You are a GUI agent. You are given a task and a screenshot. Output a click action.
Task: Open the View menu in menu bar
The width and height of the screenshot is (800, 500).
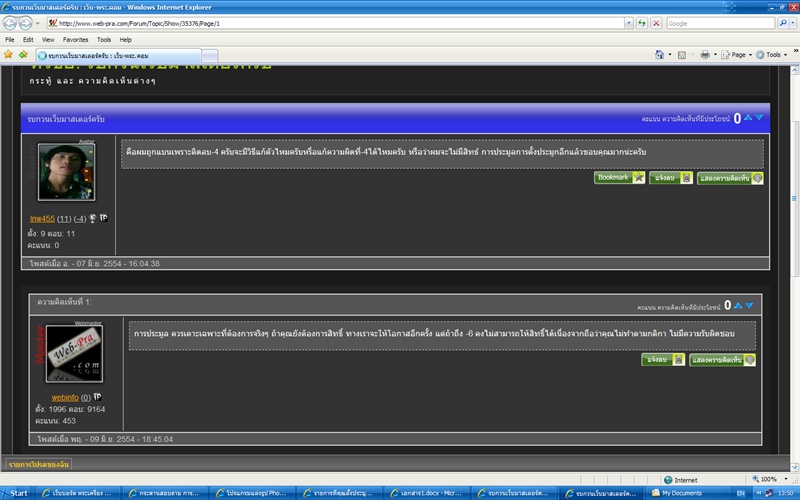[47, 39]
